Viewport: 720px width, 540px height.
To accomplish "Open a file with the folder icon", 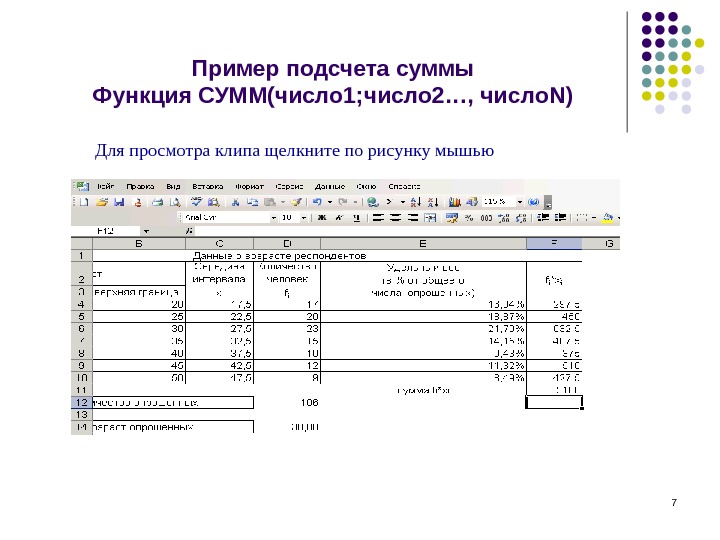I will [x=101, y=202].
